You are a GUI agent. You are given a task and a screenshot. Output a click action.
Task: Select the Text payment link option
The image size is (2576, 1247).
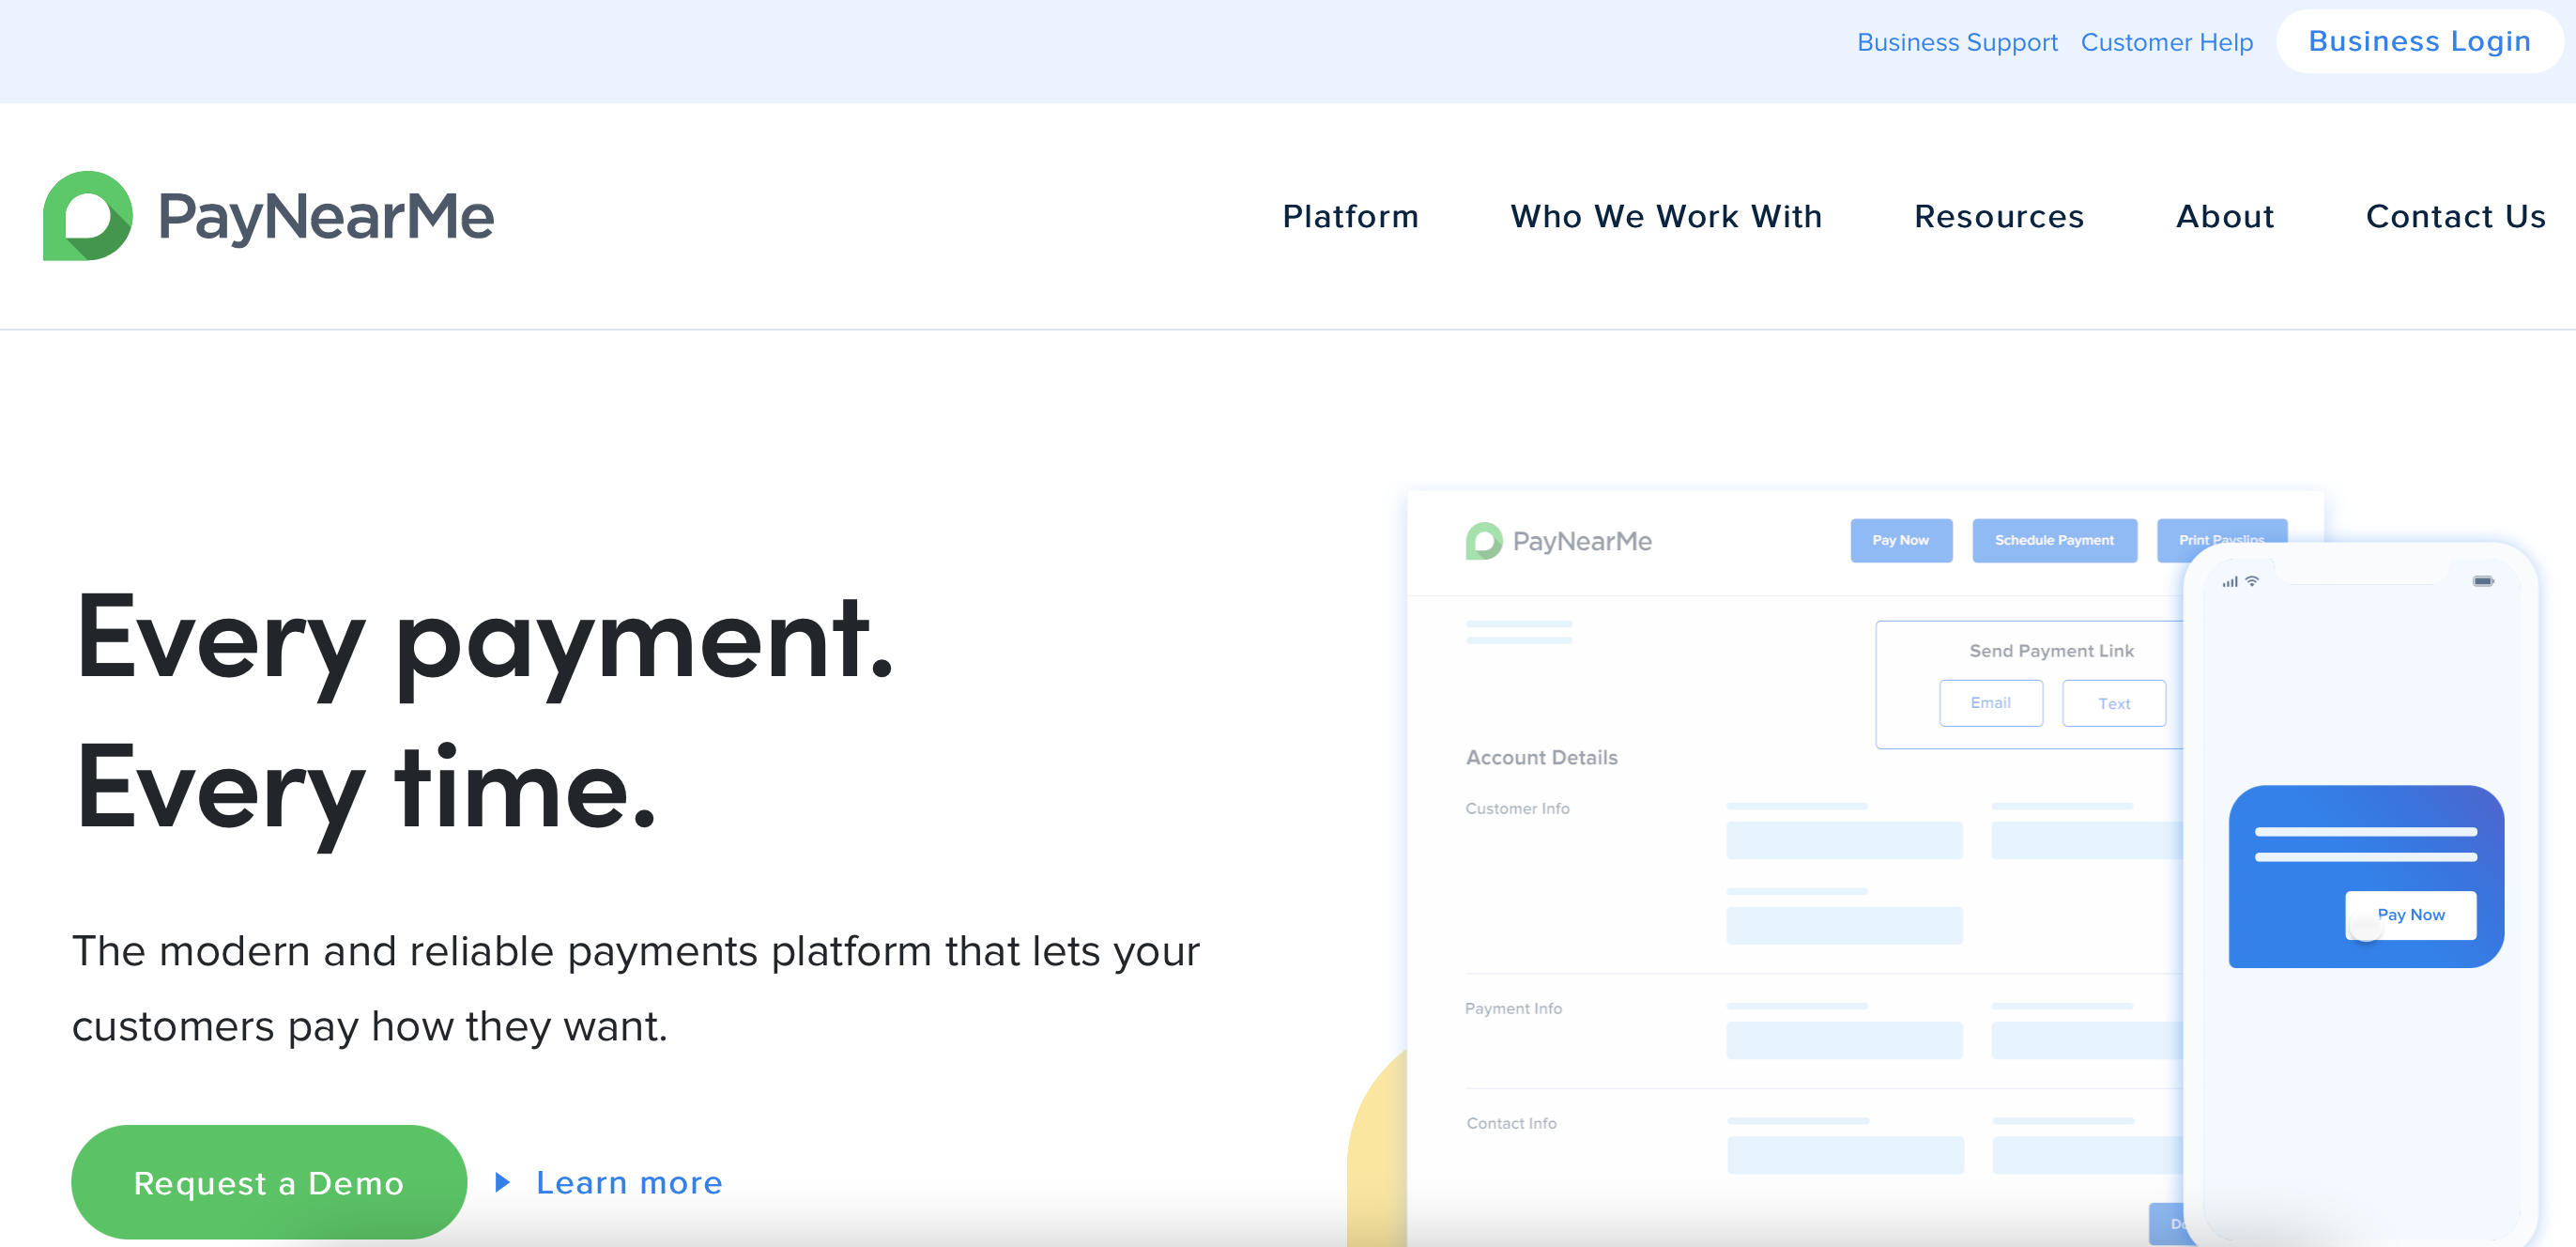(2113, 703)
